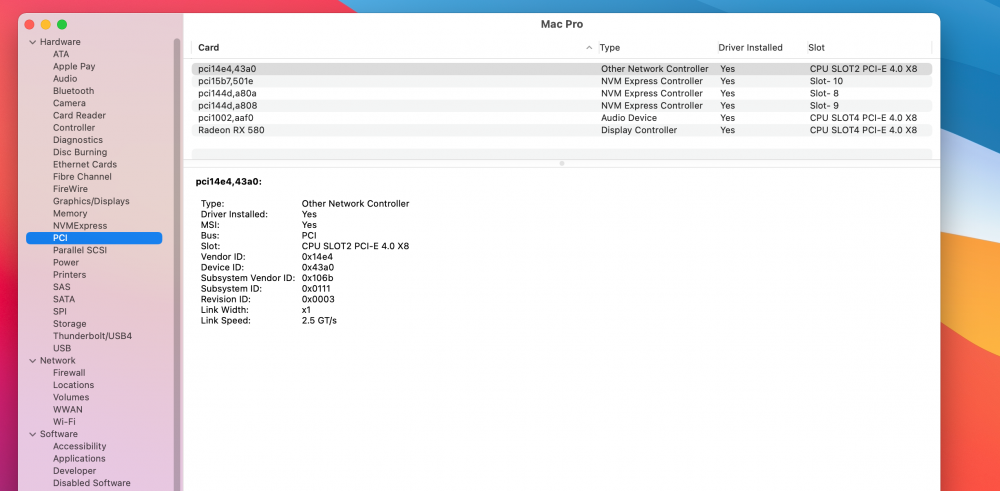The height and width of the screenshot is (491, 1000).
Task: Open NVMExpress in the sidebar
Action: point(80,226)
